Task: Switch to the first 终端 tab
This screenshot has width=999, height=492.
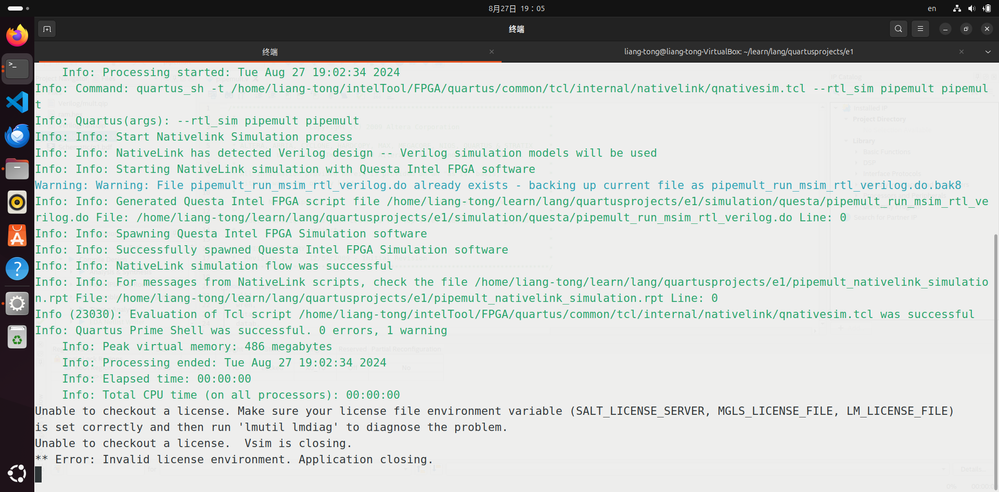Action: (270, 51)
